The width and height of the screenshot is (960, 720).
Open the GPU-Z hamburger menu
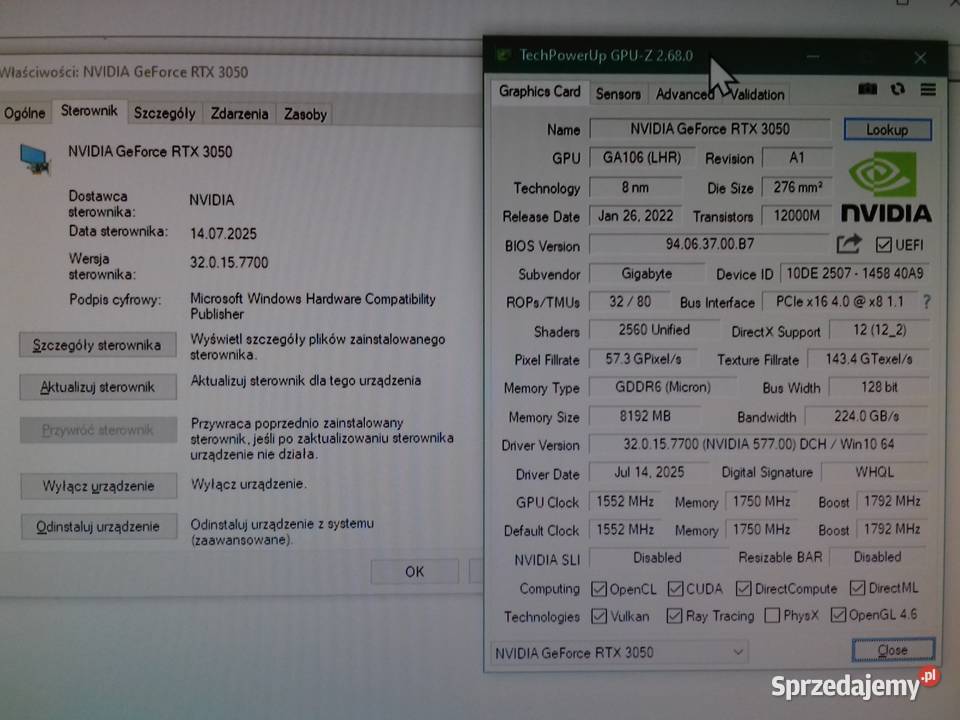[927, 90]
